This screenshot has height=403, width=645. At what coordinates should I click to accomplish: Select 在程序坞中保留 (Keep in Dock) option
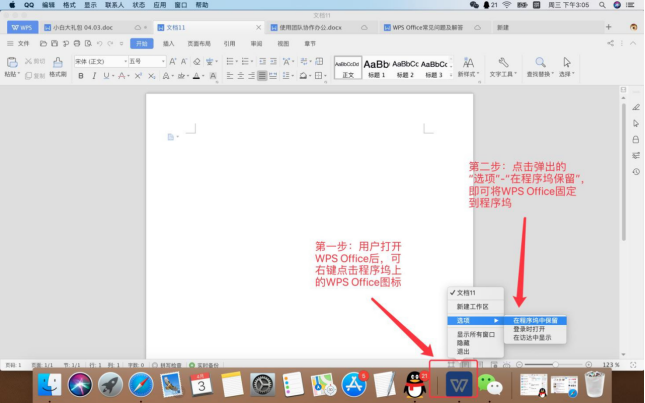[539, 320]
